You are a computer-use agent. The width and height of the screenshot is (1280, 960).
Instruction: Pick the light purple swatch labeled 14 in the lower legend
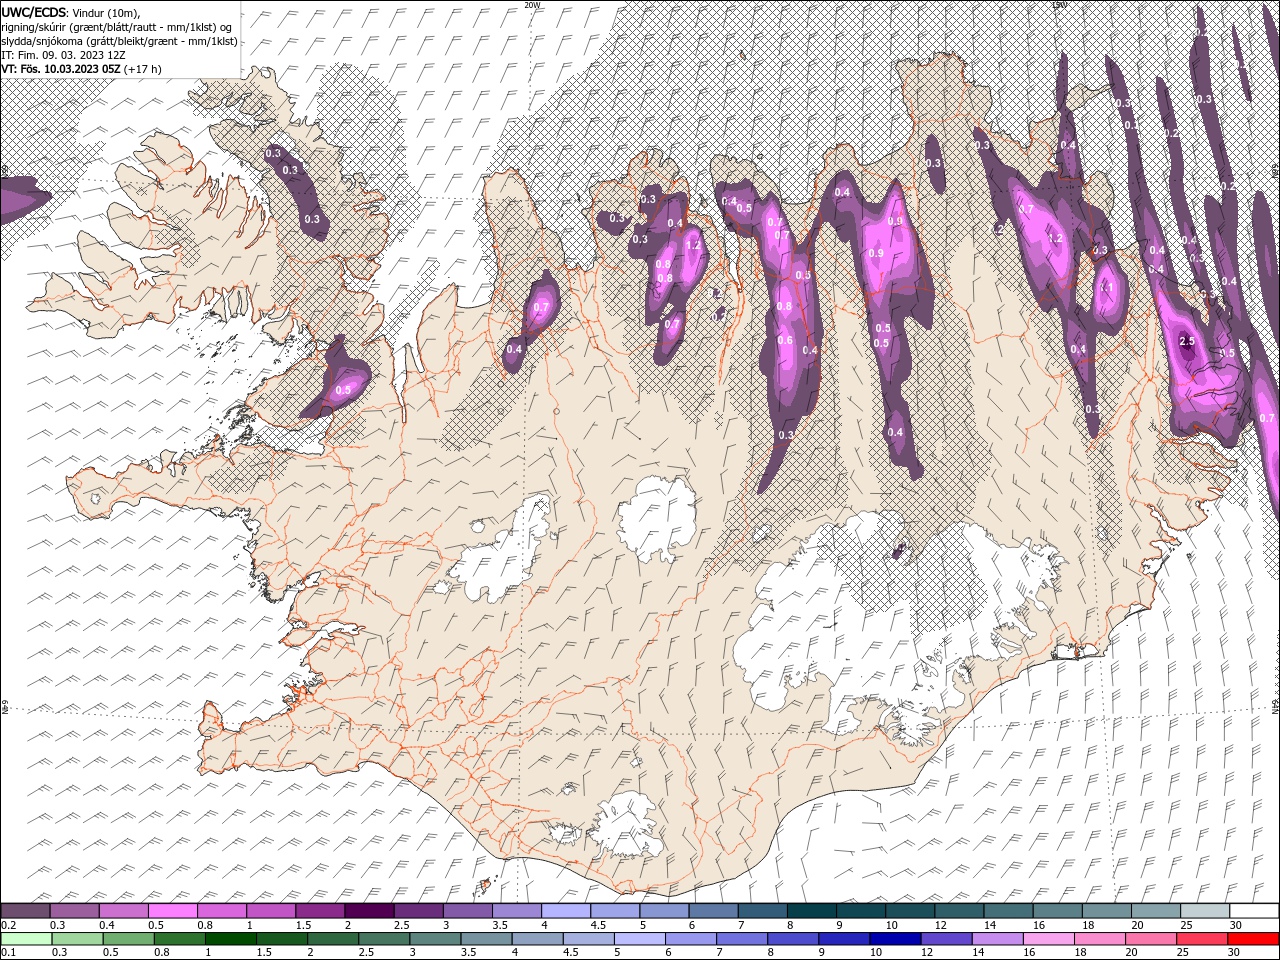coord(997,939)
